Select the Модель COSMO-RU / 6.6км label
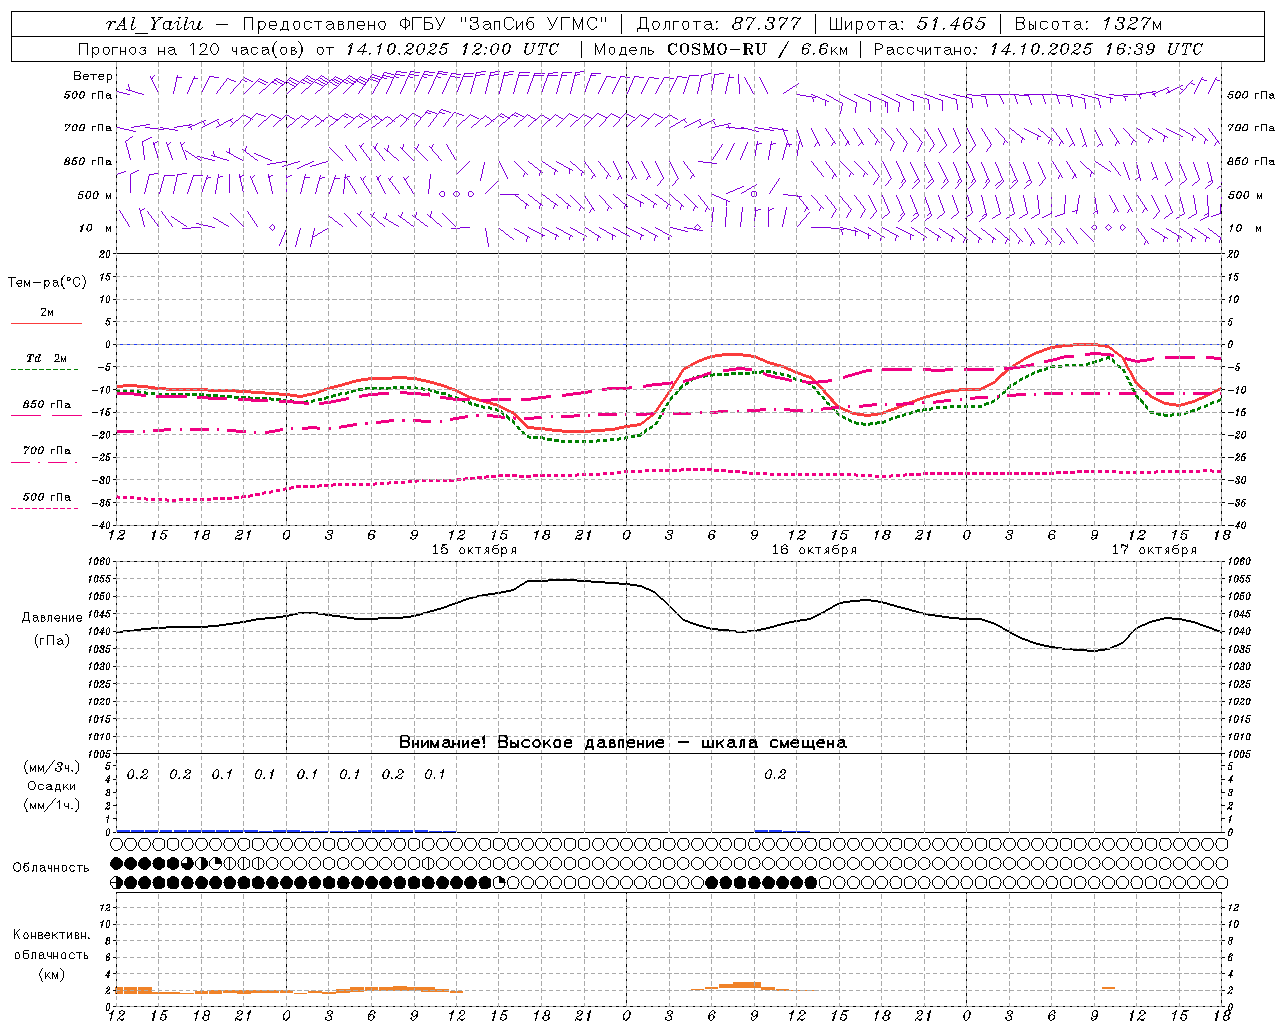 pyautogui.click(x=720, y=49)
